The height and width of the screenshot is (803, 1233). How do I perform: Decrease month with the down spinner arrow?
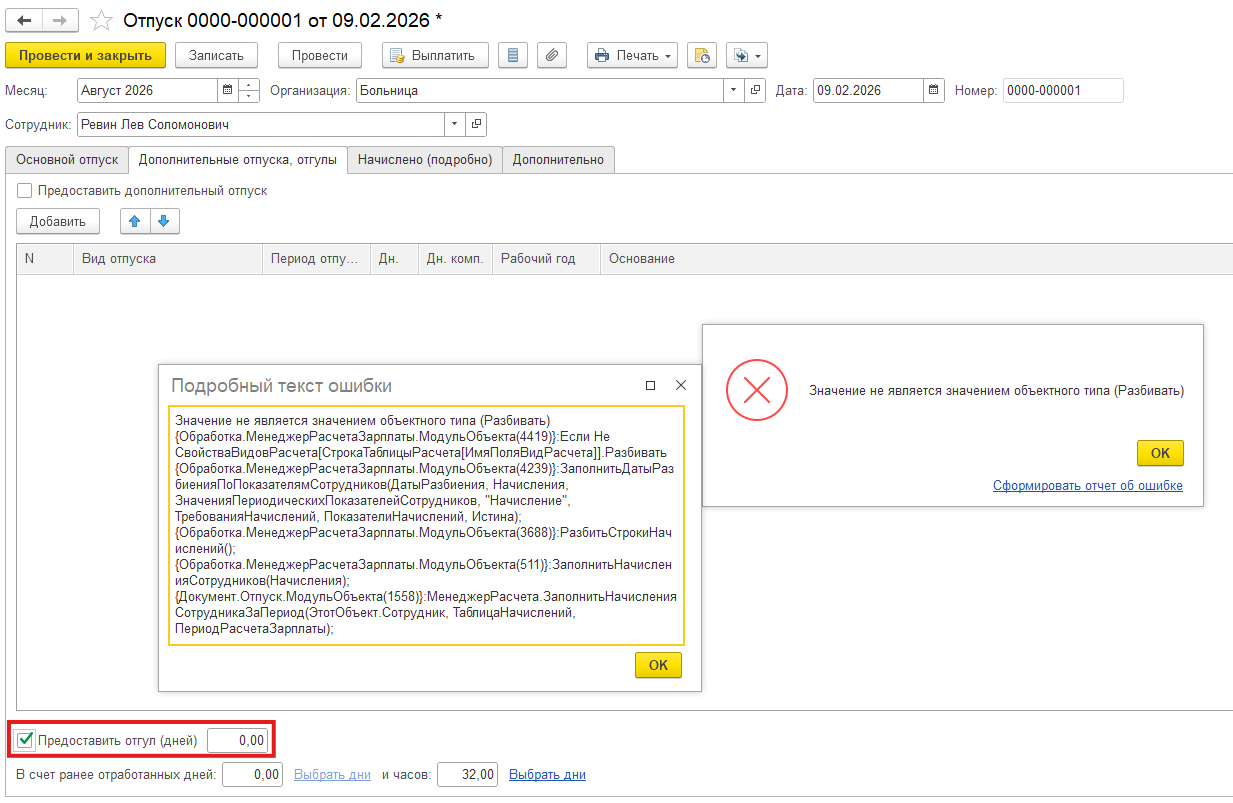coord(249,96)
